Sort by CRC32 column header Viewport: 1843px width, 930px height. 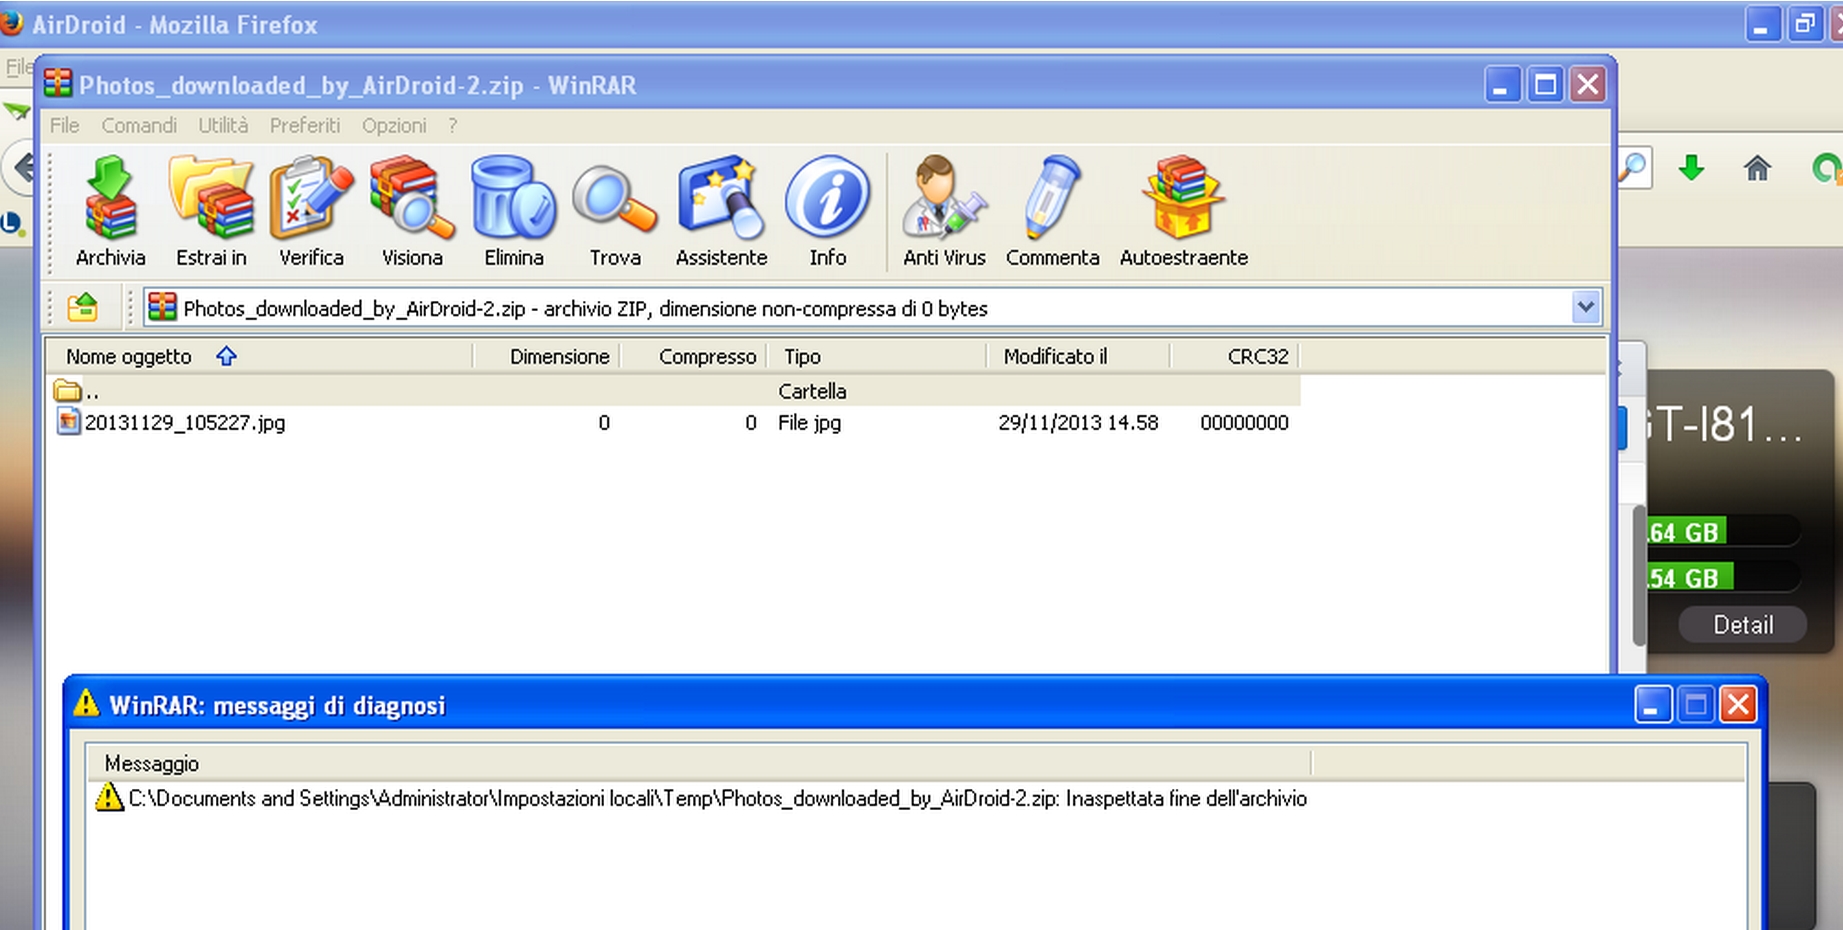click(x=1235, y=356)
